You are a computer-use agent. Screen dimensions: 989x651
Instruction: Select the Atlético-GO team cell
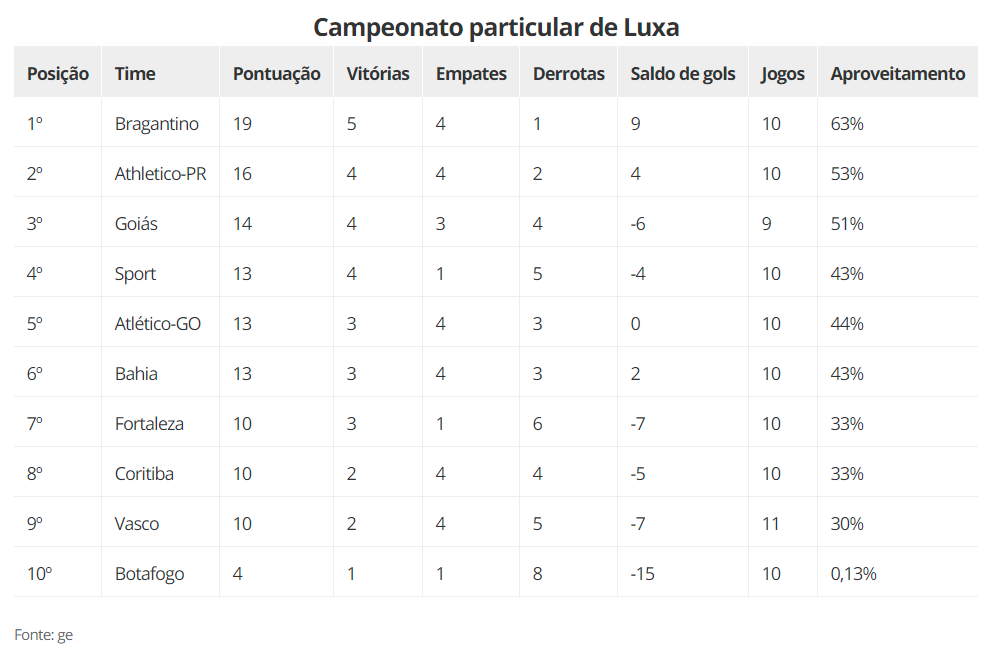[x=158, y=324]
